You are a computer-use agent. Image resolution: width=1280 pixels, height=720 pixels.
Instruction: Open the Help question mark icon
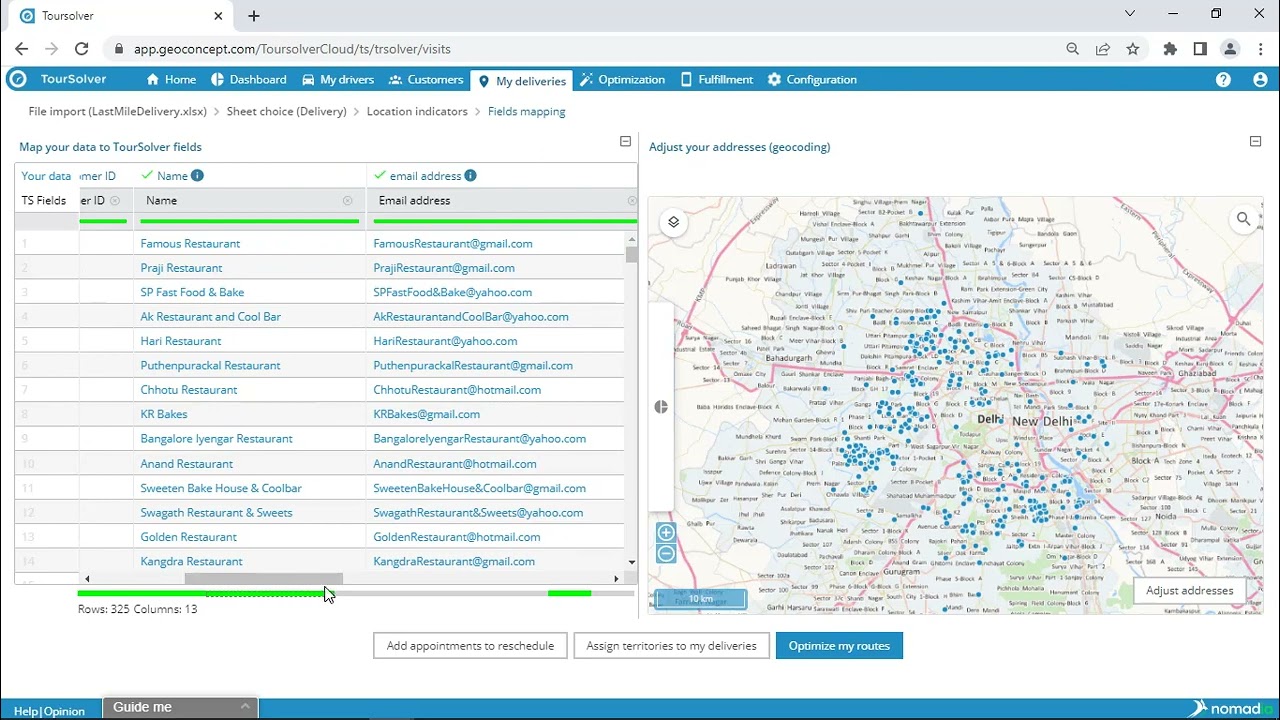1223,80
